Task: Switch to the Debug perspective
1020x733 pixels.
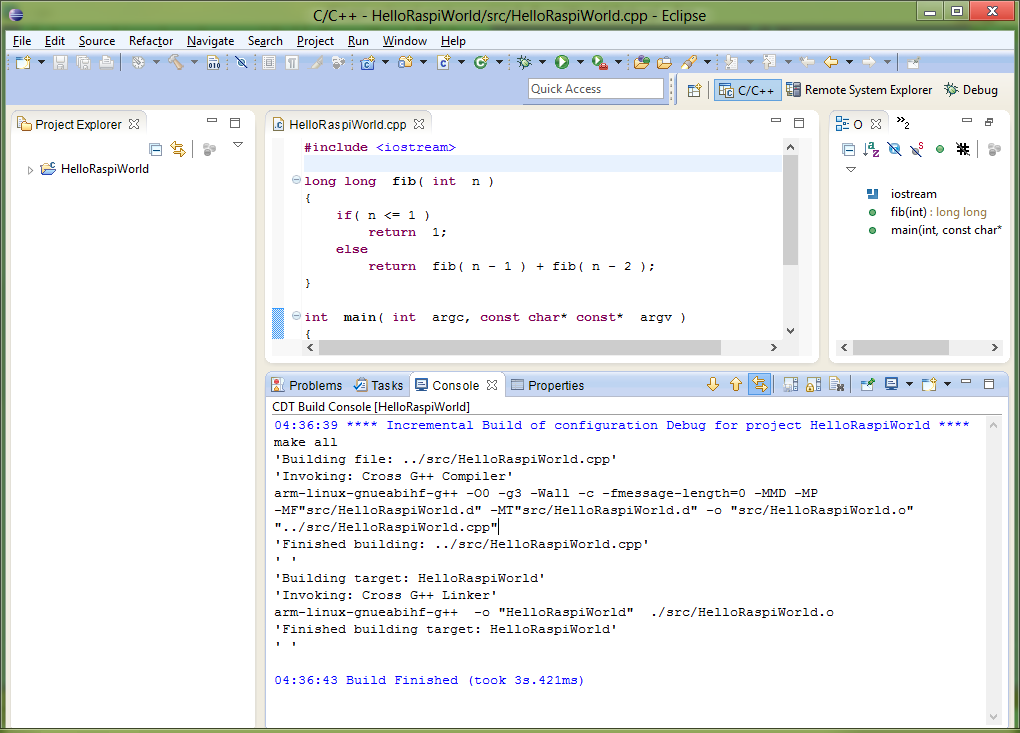Action: pyautogui.click(x=971, y=90)
